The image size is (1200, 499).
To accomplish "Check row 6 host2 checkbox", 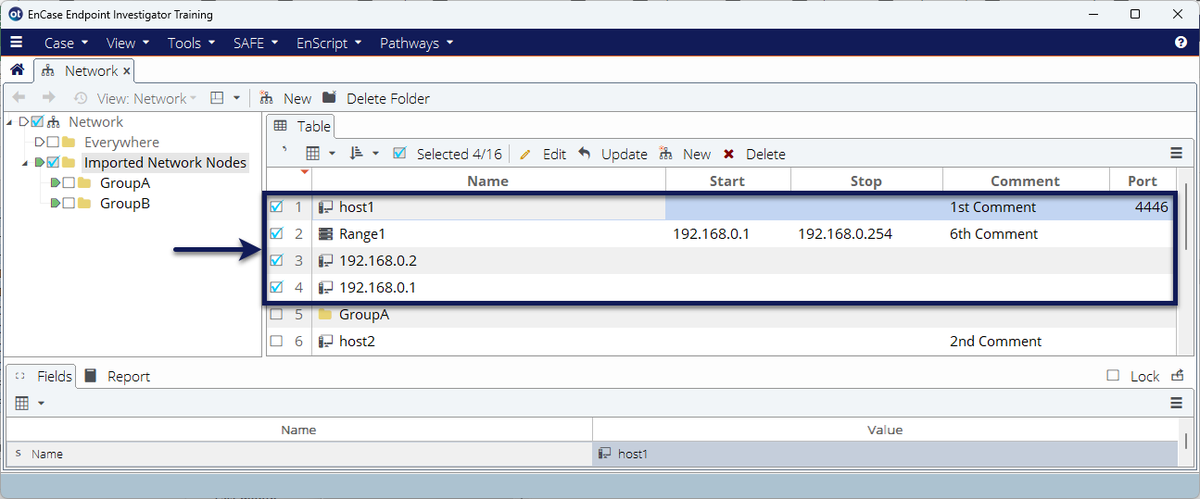I will [277, 341].
